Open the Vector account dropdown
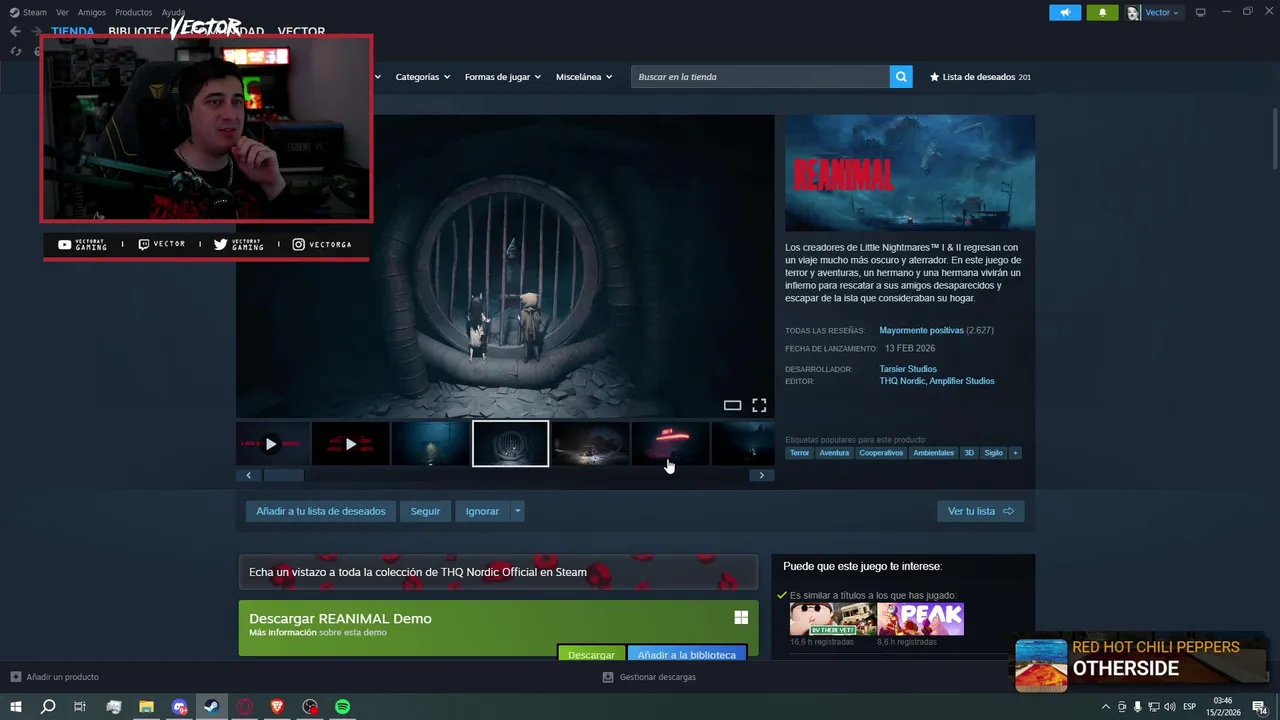1280x720 pixels. tap(1153, 12)
